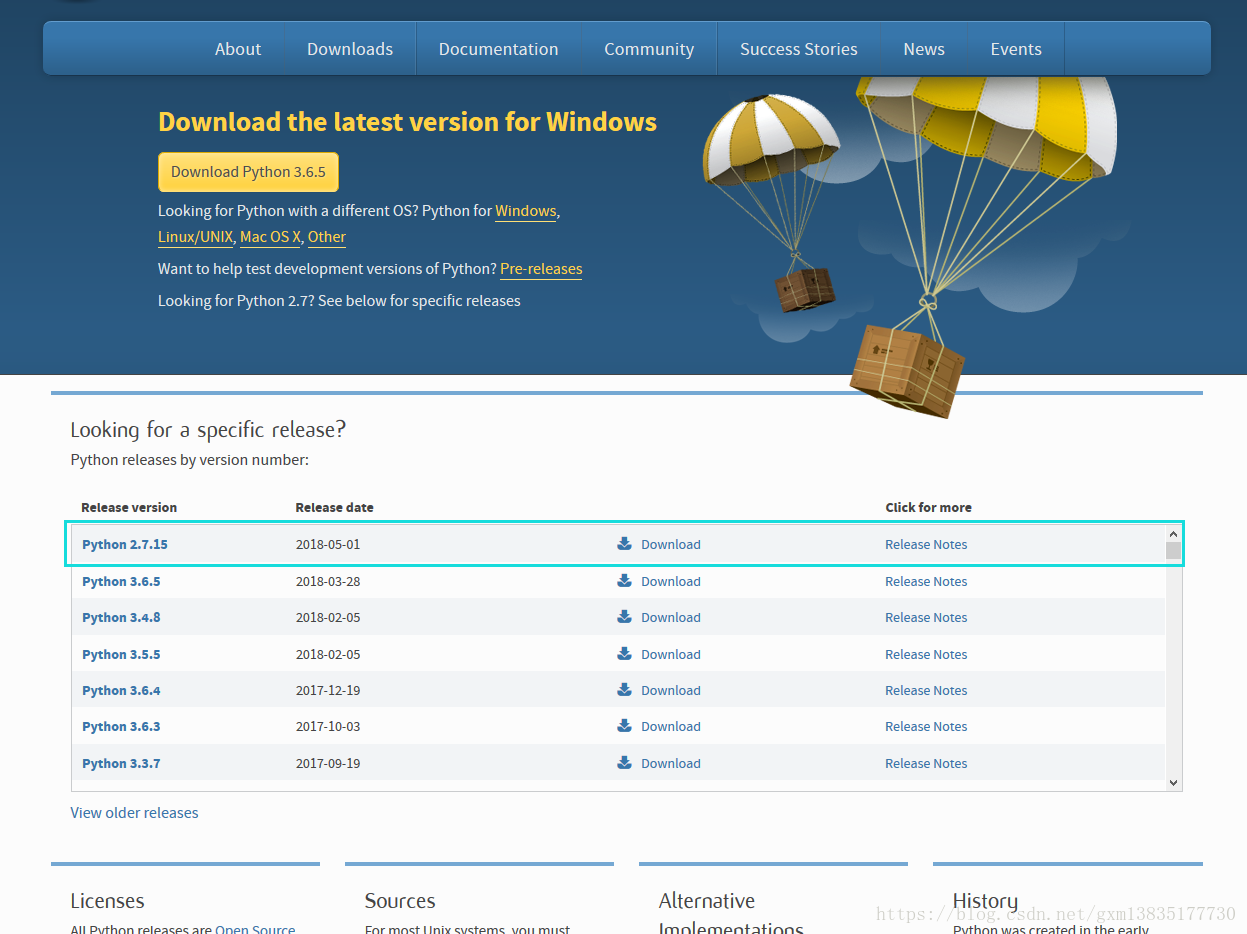The height and width of the screenshot is (934, 1247).
Task: Click download icon for Python 3.6.5 row
Action: point(624,581)
